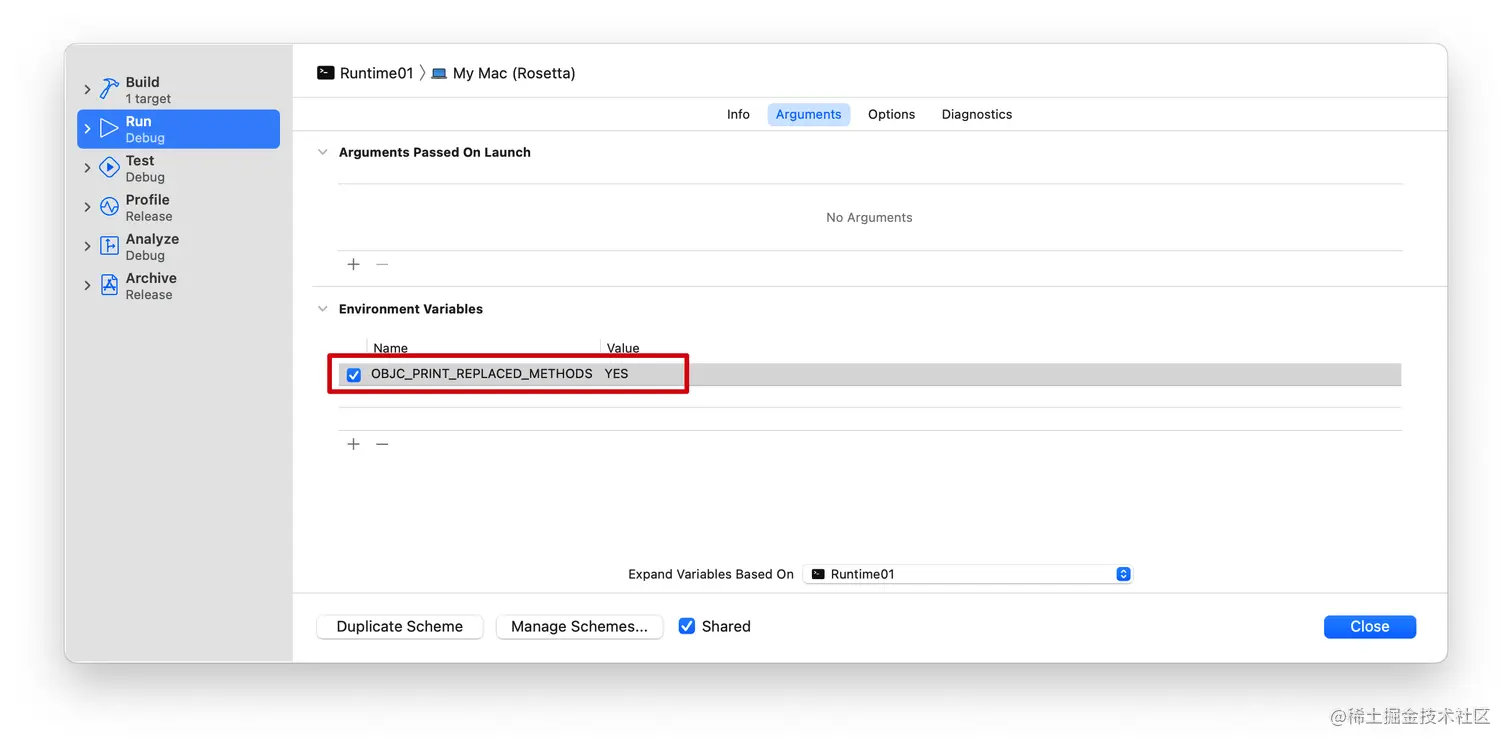The height and width of the screenshot is (748, 1512).
Task: Expand the Run action disclosure arrow
Action: tap(88, 129)
